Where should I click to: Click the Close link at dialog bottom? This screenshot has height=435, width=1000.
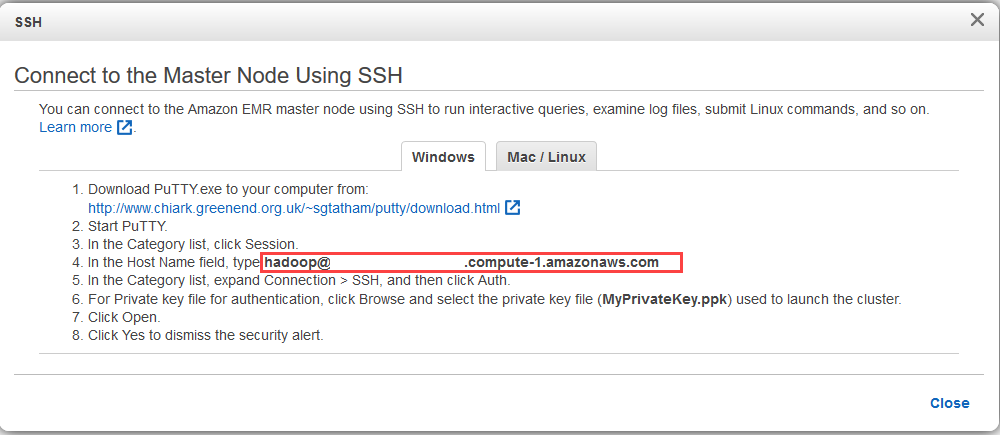pos(950,403)
